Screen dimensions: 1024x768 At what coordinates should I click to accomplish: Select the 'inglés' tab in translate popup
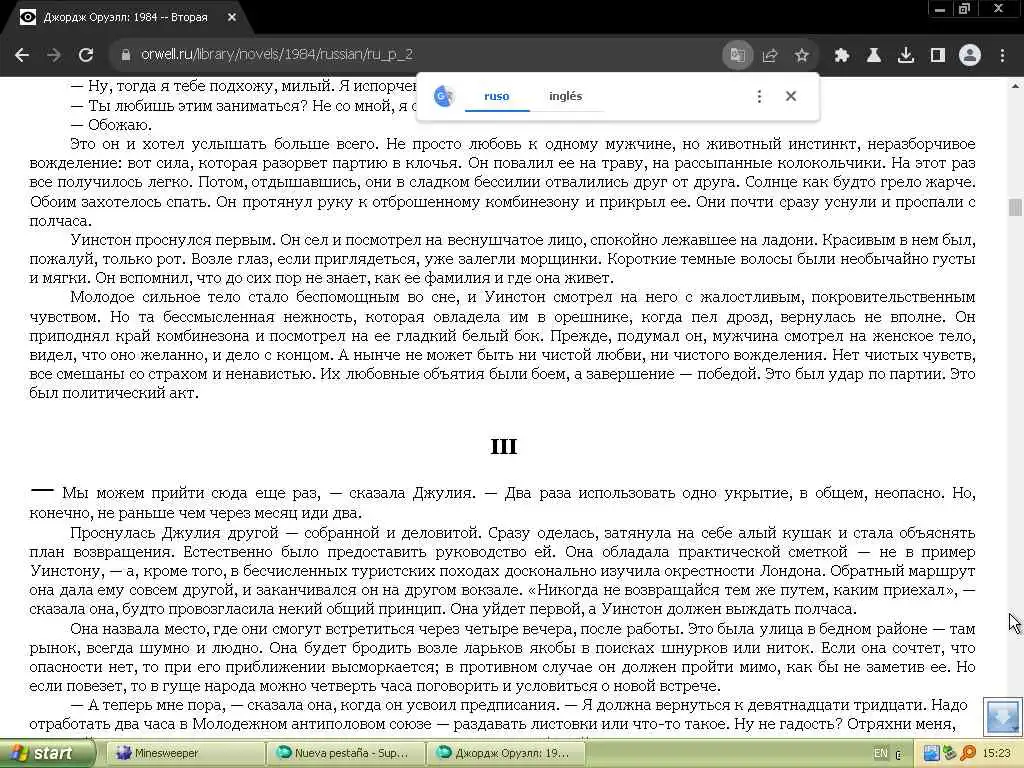[566, 96]
